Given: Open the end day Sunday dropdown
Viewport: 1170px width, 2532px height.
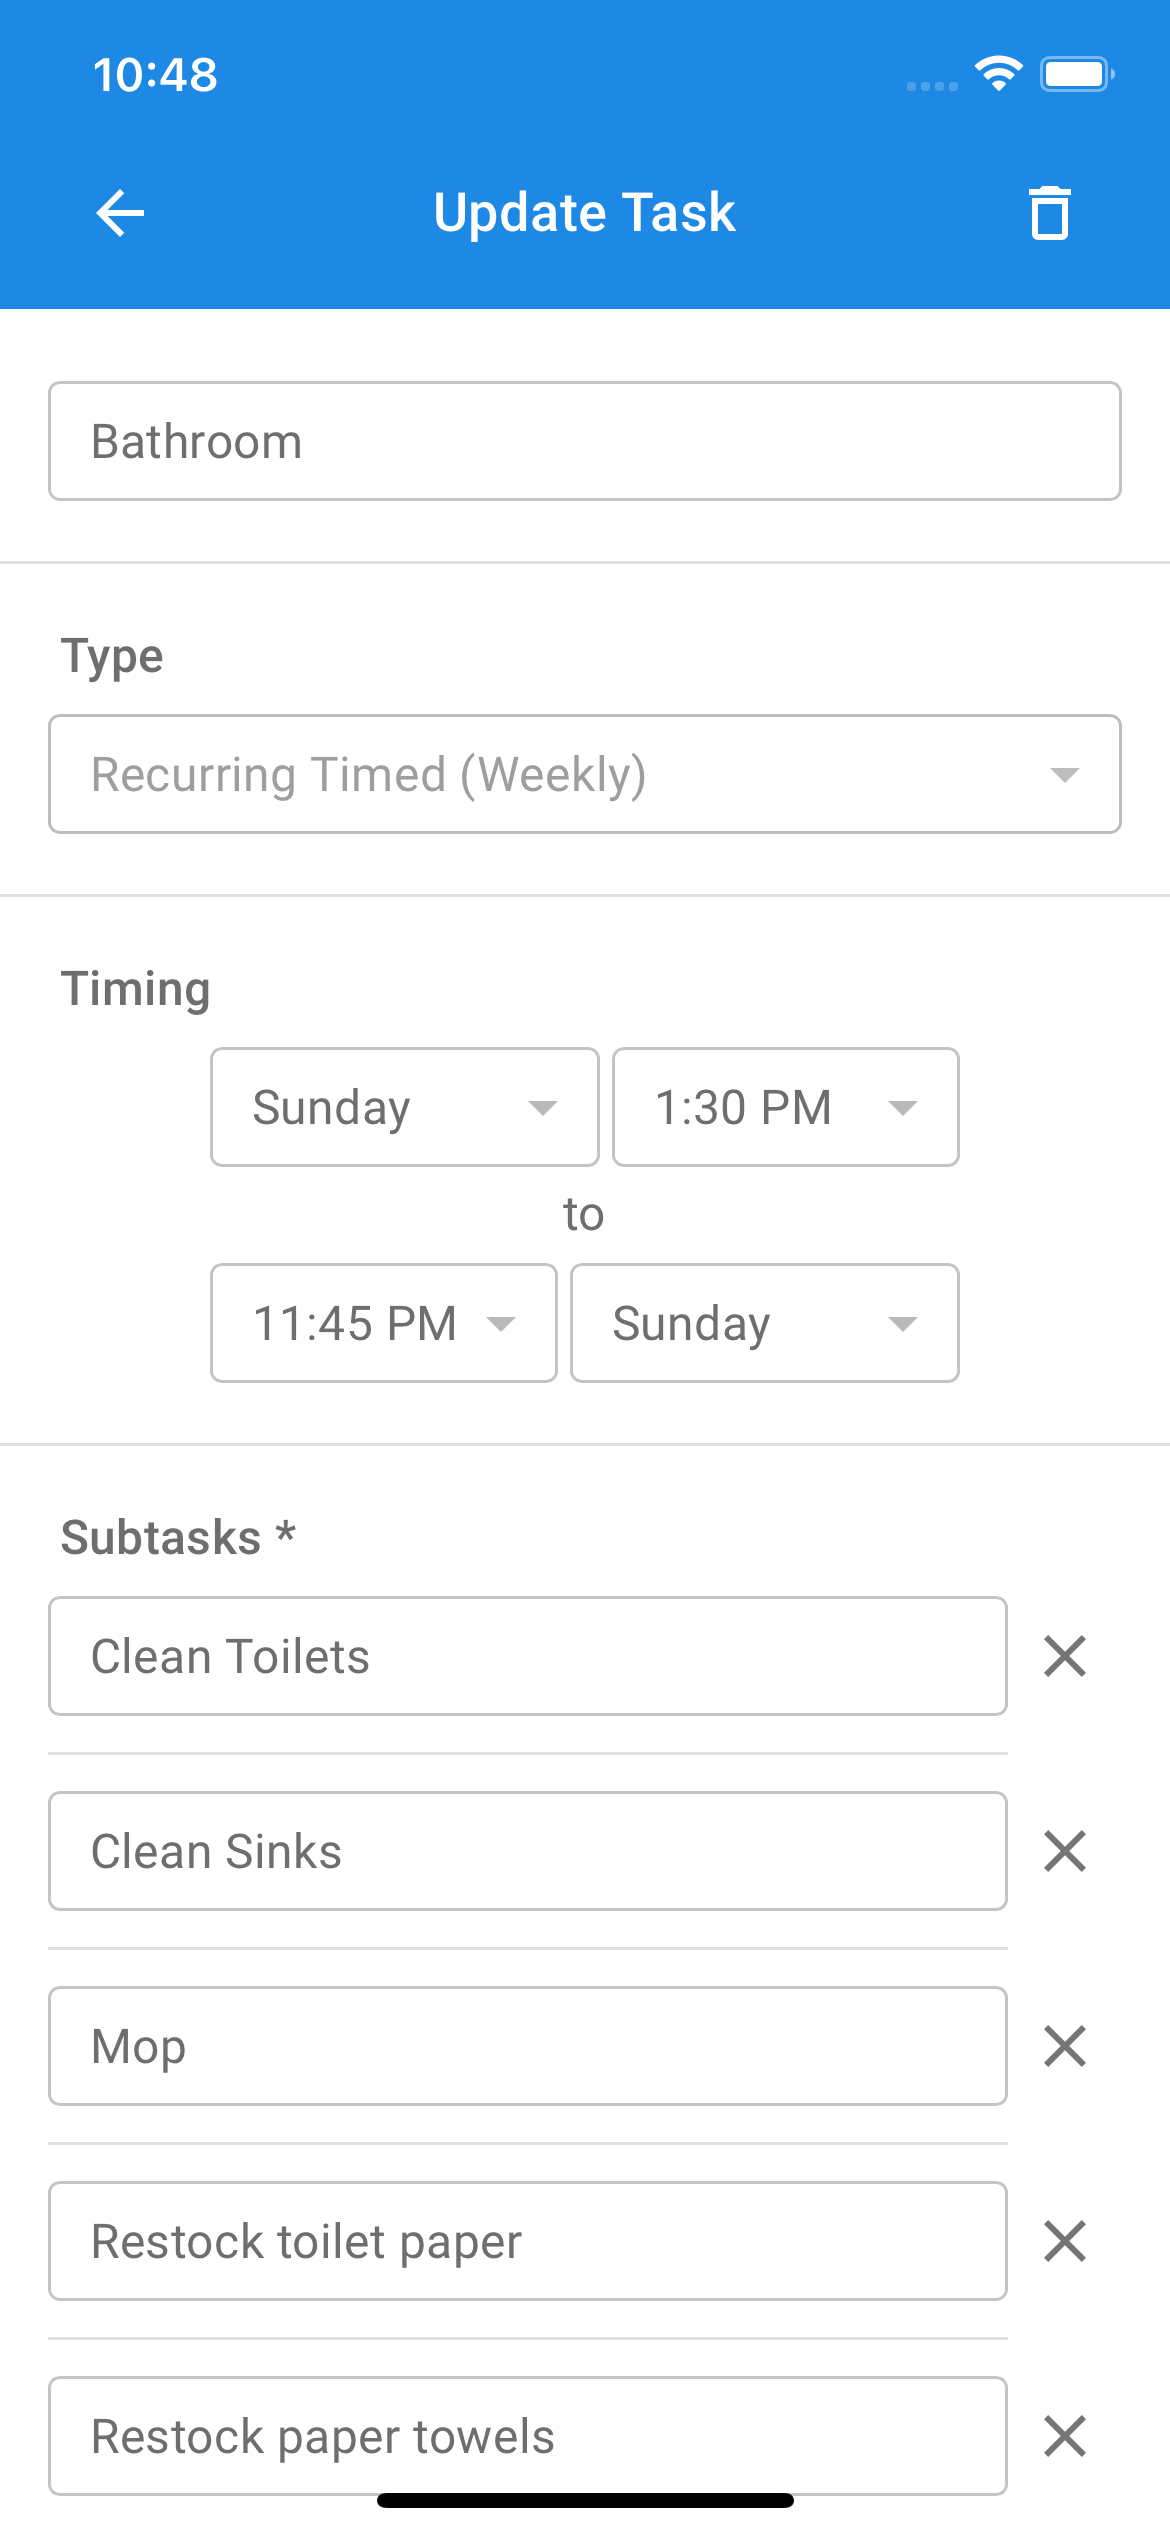Looking at the screenshot, I should pos(764,1323).
